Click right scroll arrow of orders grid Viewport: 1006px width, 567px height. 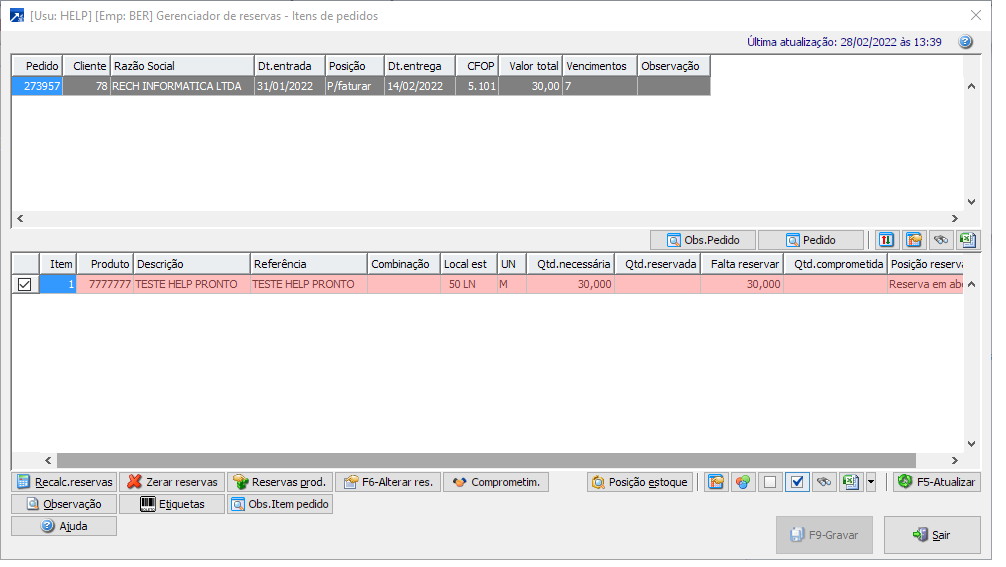[x=955, y=219]
